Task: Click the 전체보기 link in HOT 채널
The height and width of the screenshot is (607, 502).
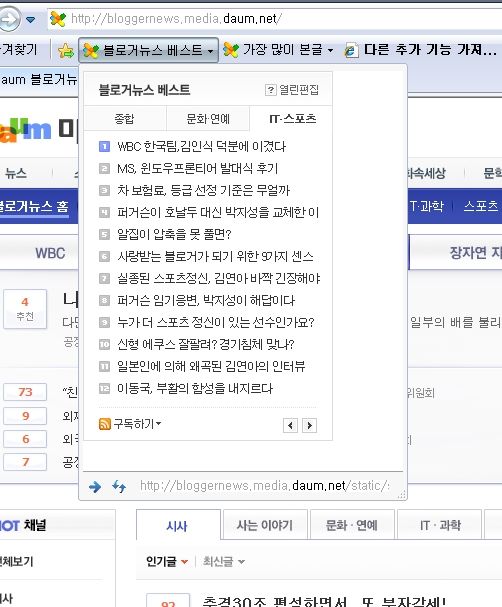Action: pyautogui.click(x=16, y=561)
